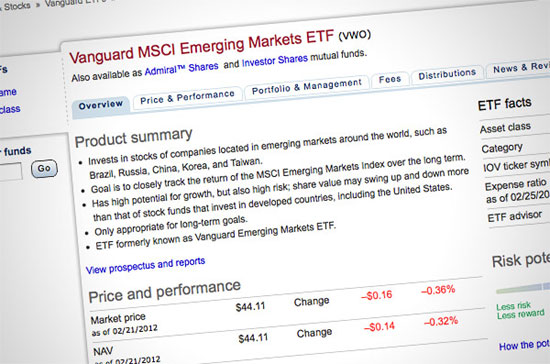
Task: Click the ETF facts heading
Action: click(504, 104)
